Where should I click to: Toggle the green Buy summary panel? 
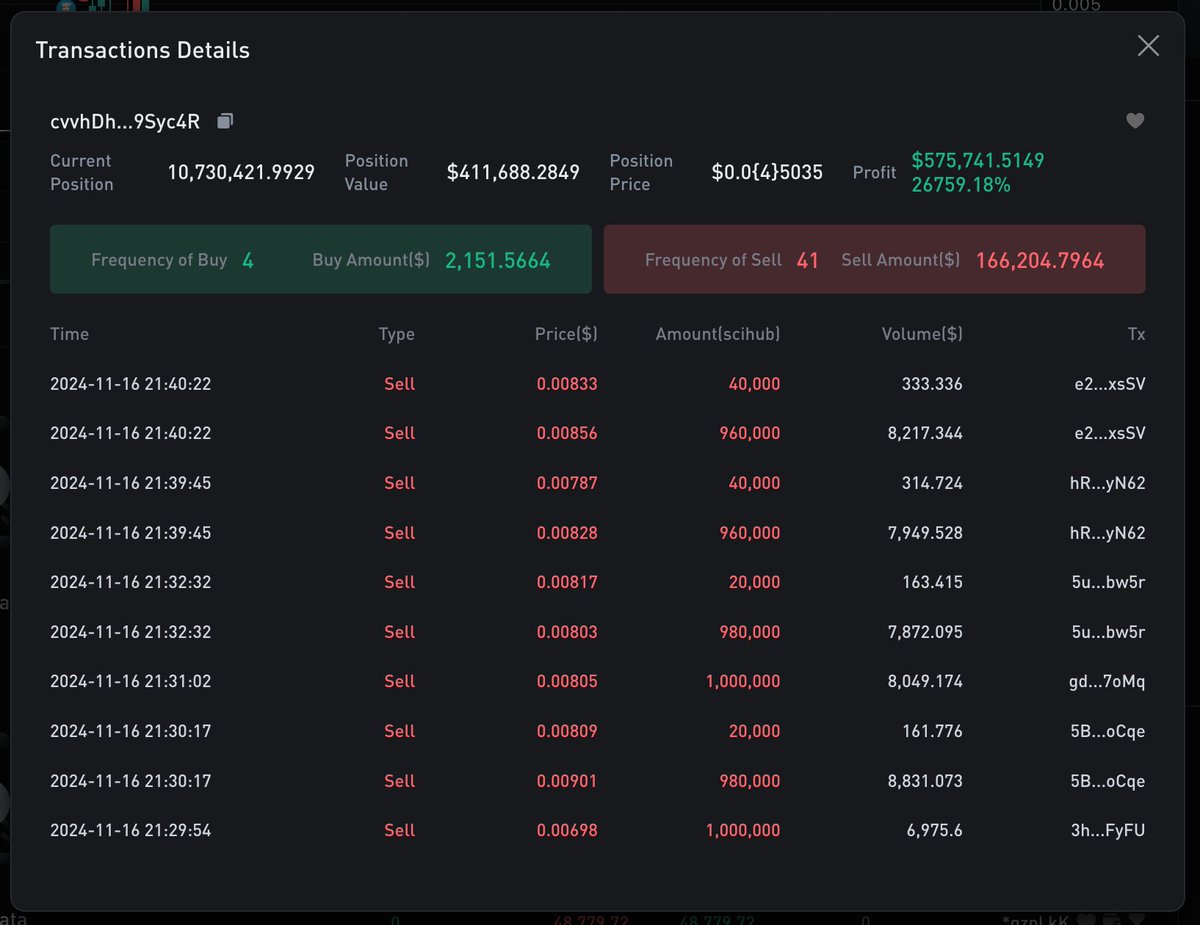[320, 260]
